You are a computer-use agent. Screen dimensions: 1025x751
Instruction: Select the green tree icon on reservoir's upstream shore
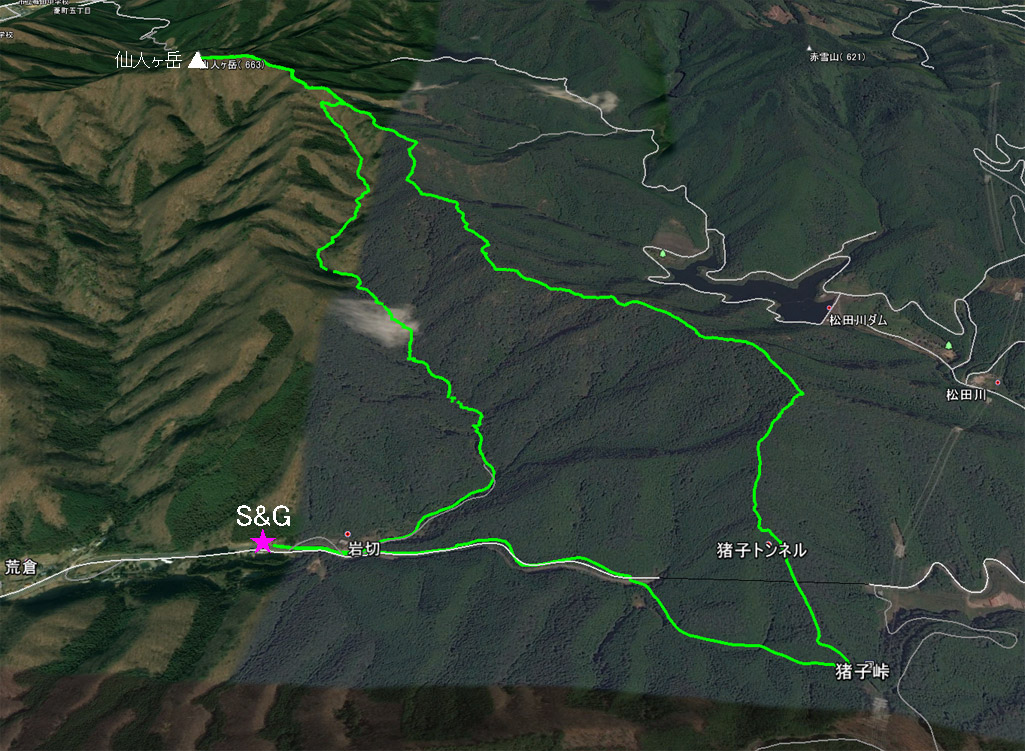(663, 254)
